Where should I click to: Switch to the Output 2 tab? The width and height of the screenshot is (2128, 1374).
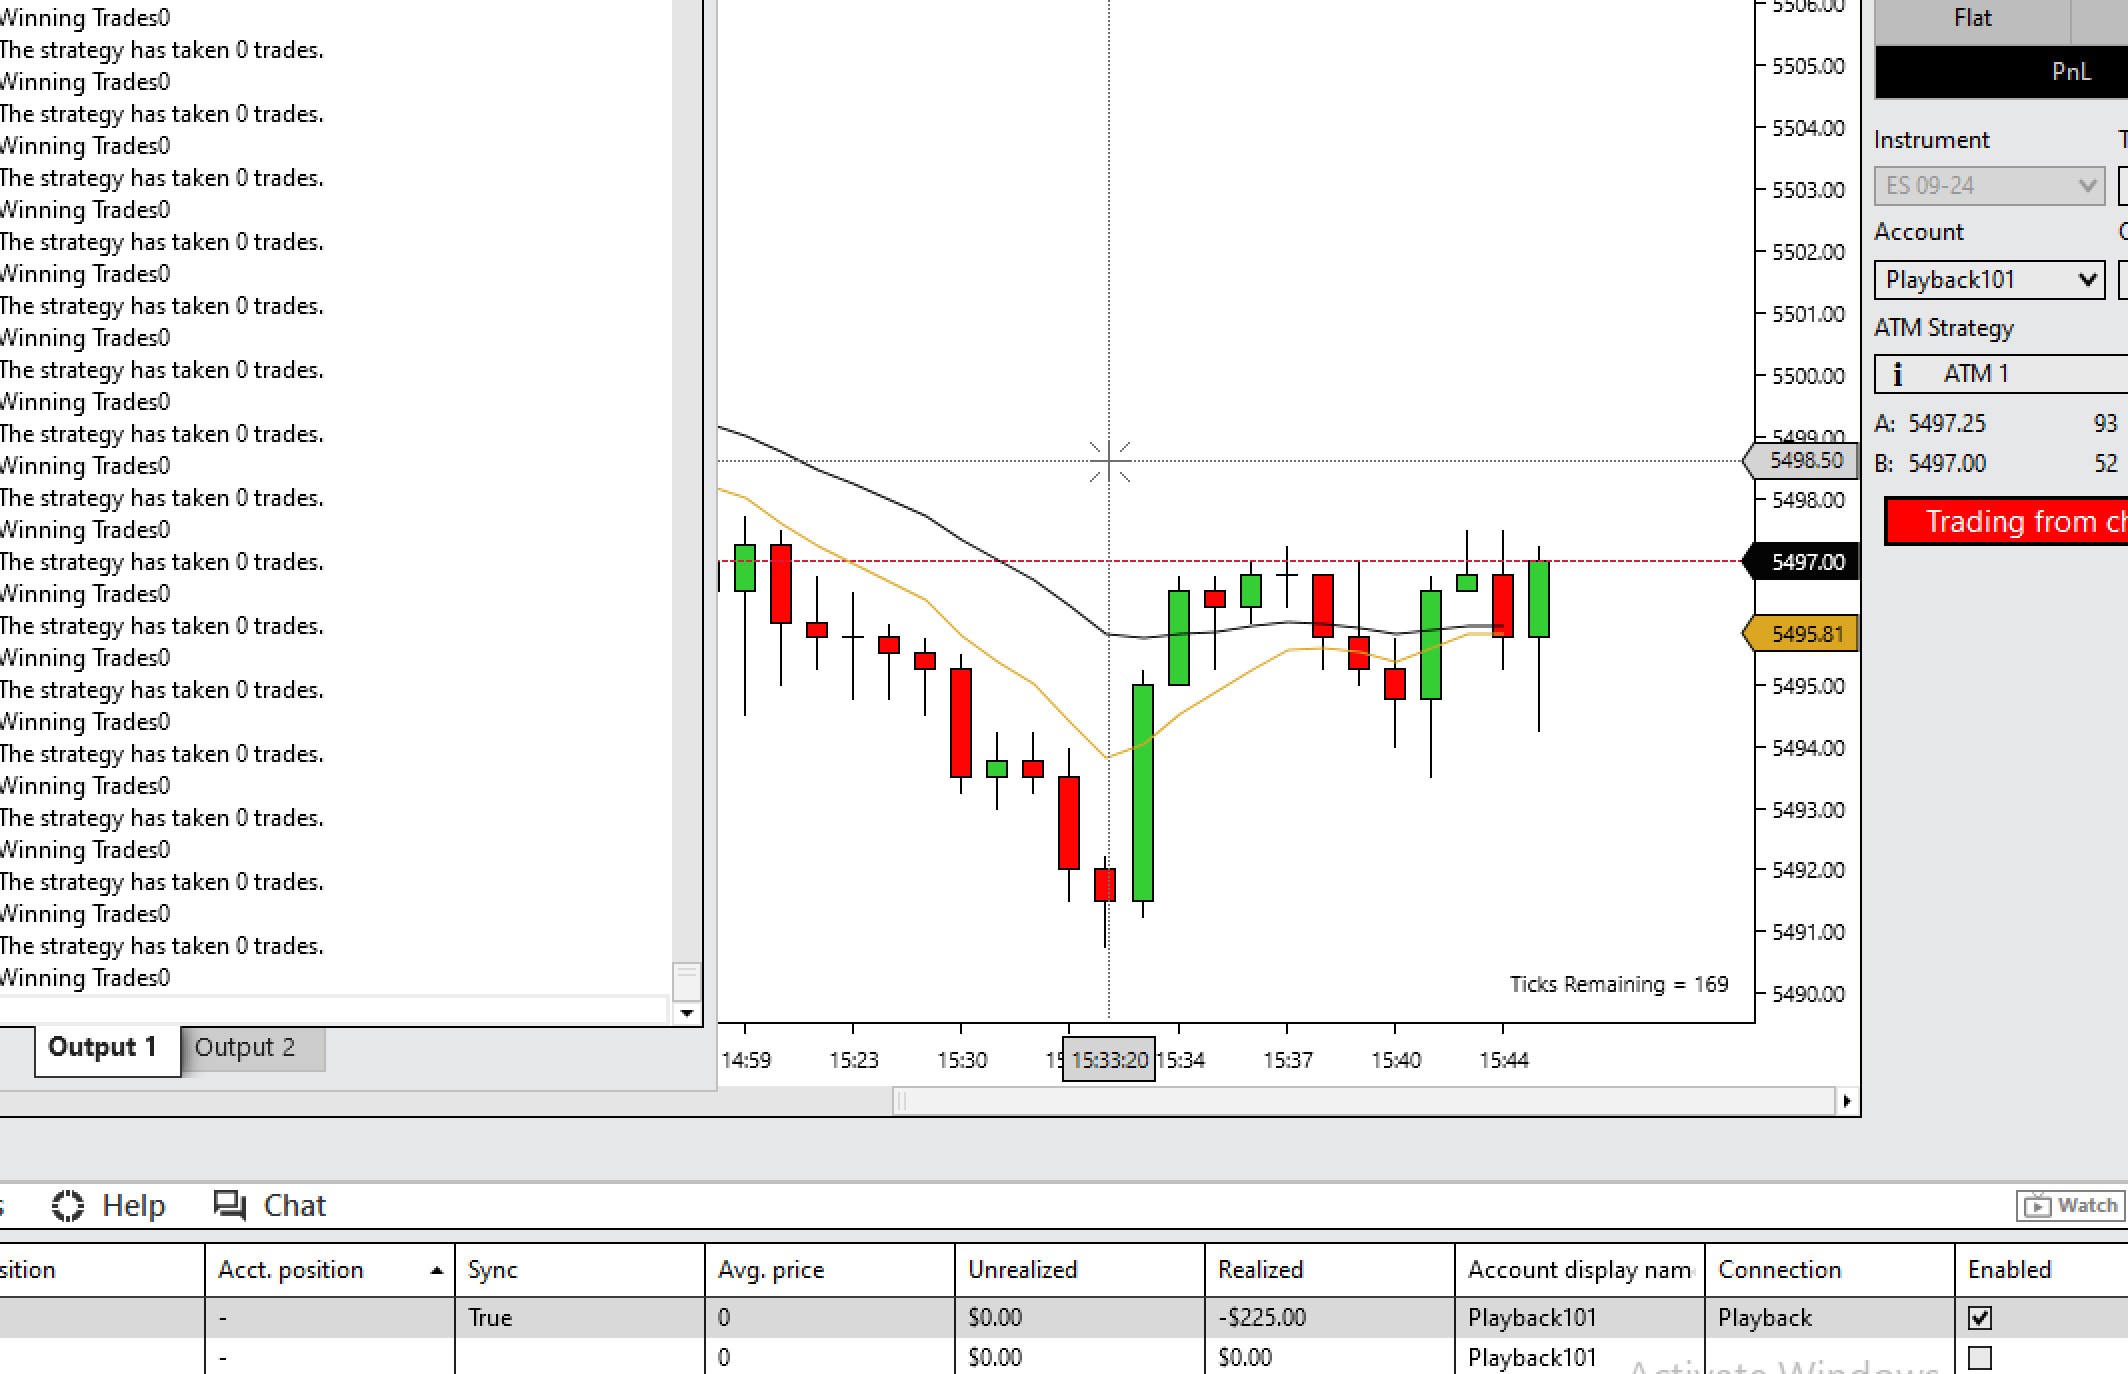(x=246, y=1048)
